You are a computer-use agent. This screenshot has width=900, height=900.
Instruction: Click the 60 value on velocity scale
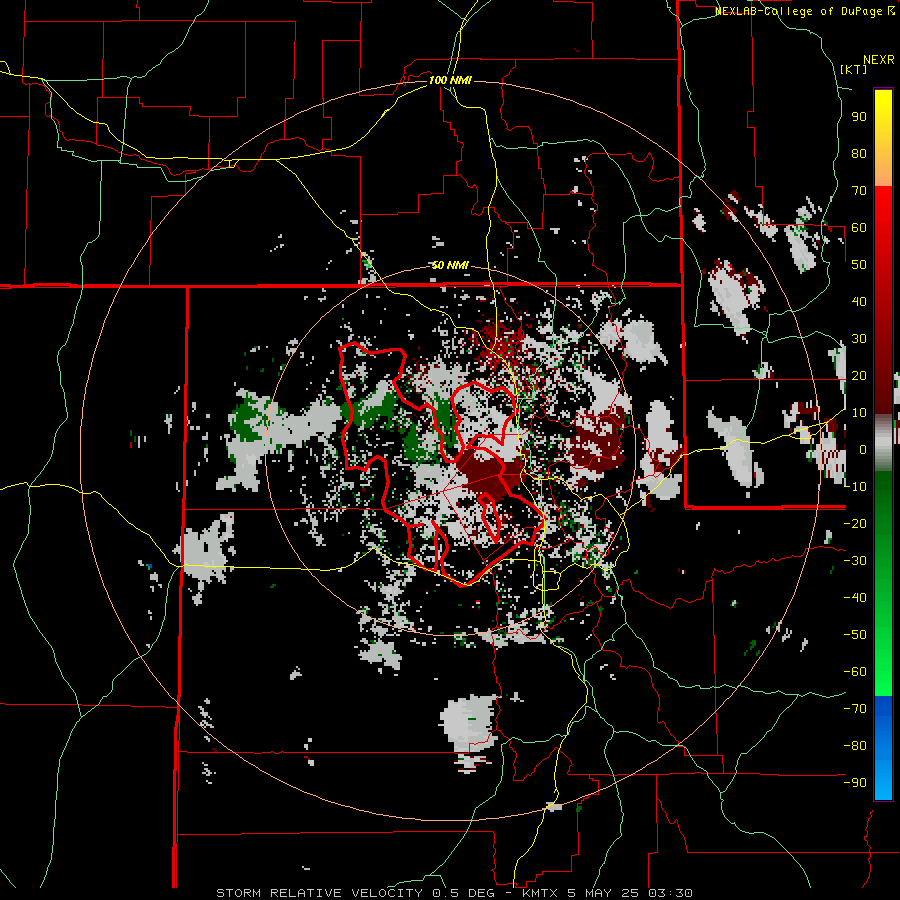[859, 228]
